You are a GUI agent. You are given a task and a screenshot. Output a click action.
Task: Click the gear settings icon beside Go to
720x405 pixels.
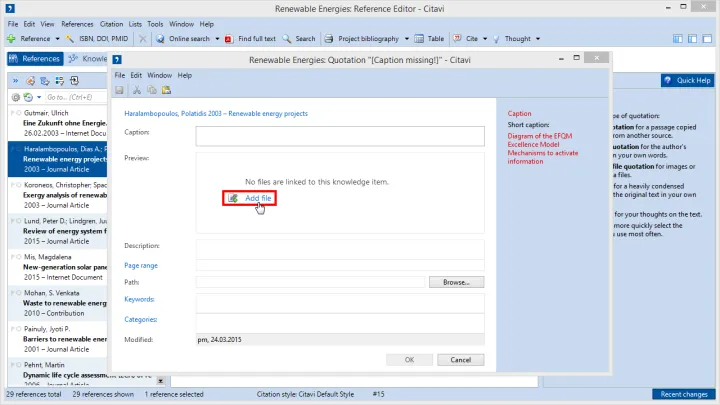point(16,97)
